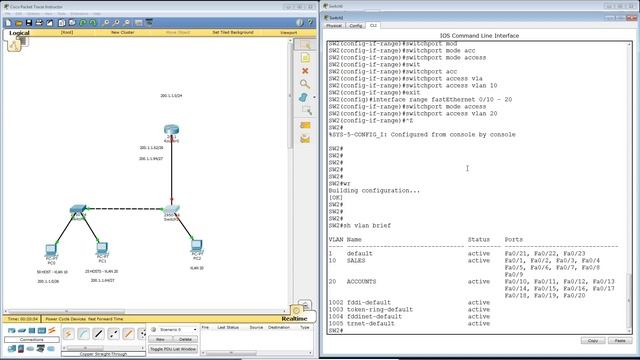The height and width of the screenshot is (360, 640).
Task: Click the Add Complex PDU open envelope icon
Action: point(305,139)
